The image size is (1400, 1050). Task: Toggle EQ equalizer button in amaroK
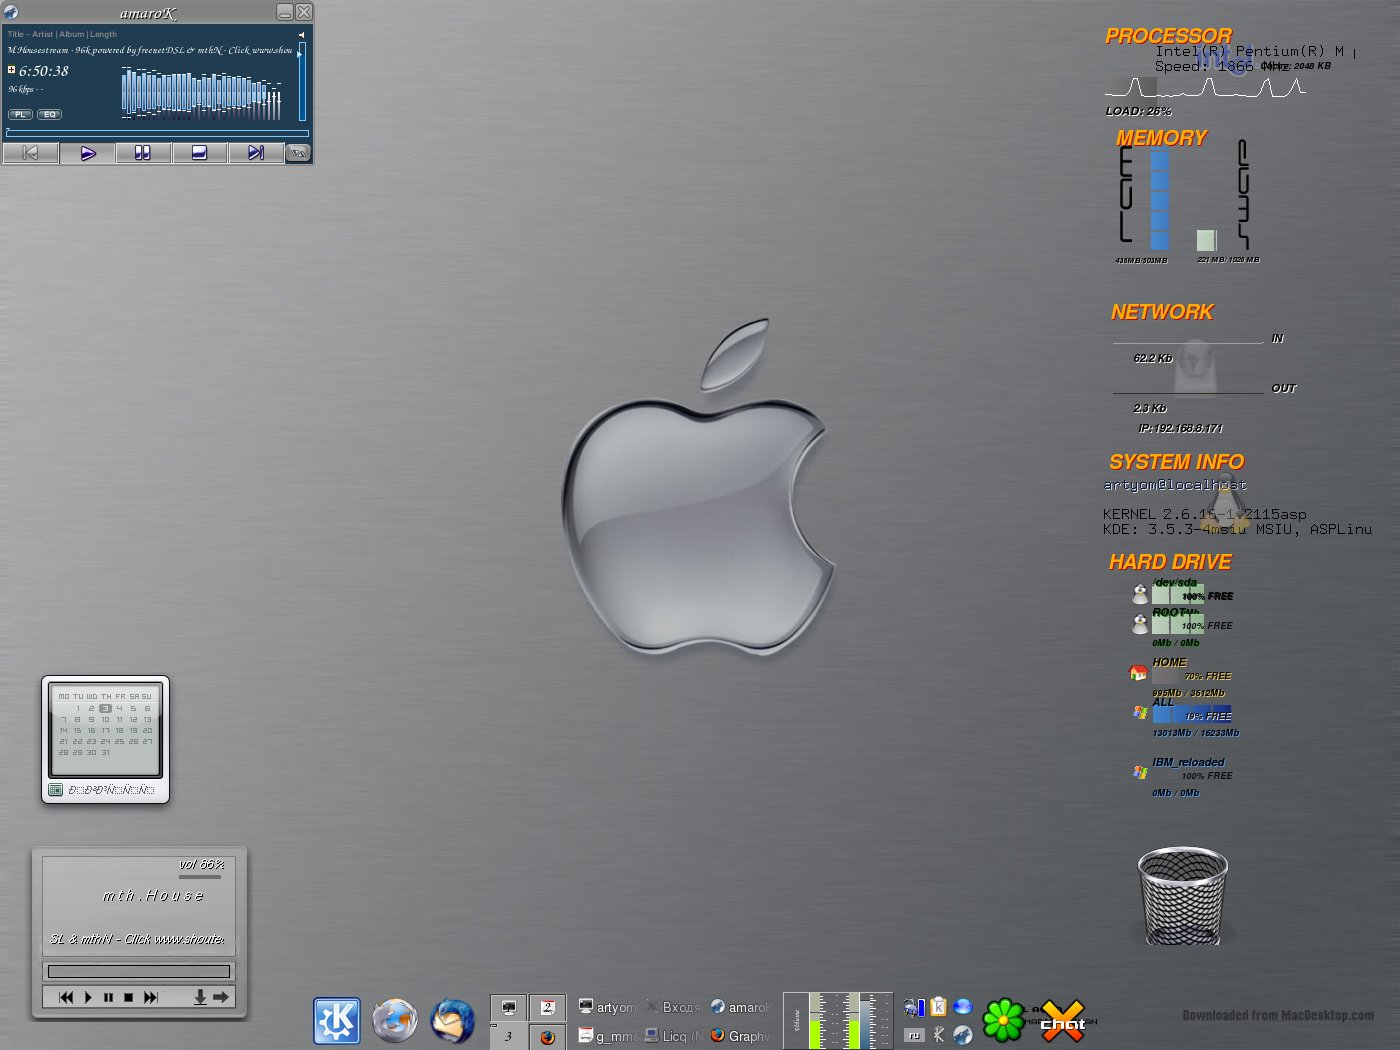[49, 114]
